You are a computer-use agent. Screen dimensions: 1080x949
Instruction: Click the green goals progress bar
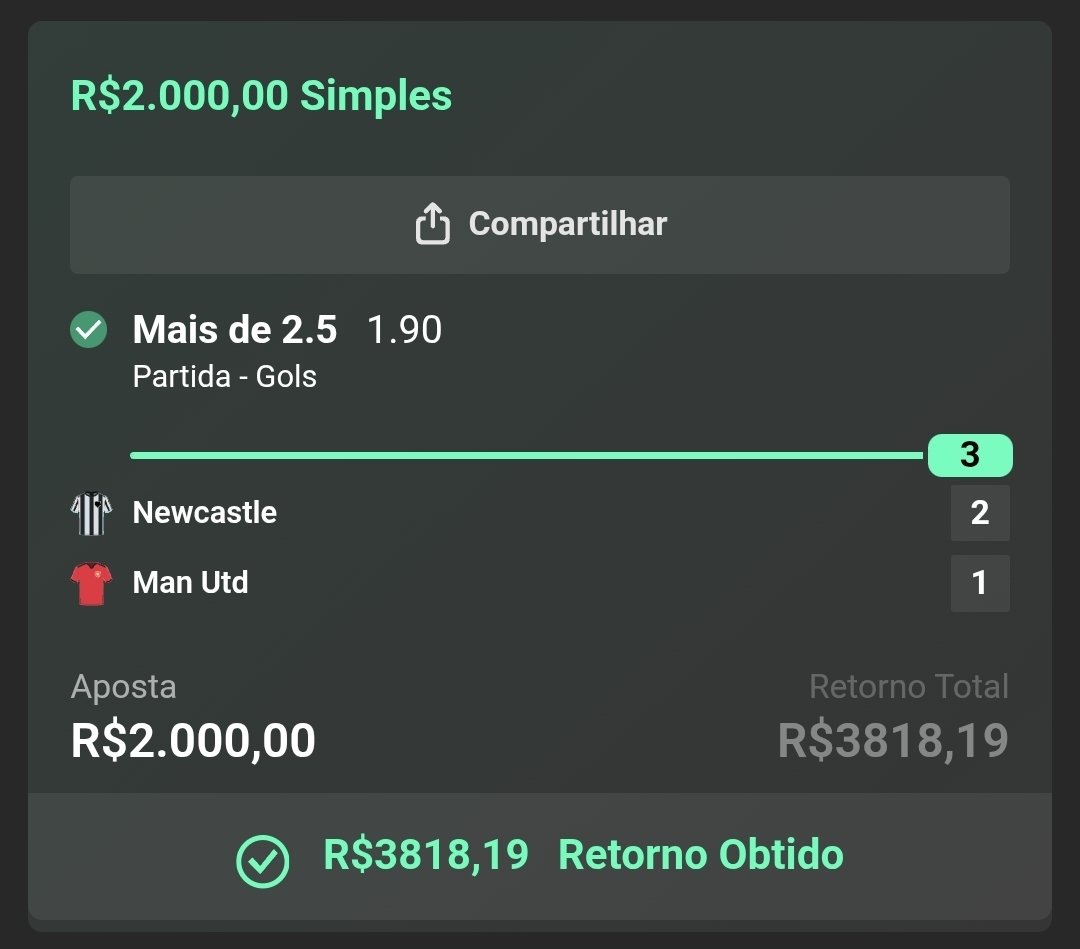pyautogui.click(x=526, y=455)
